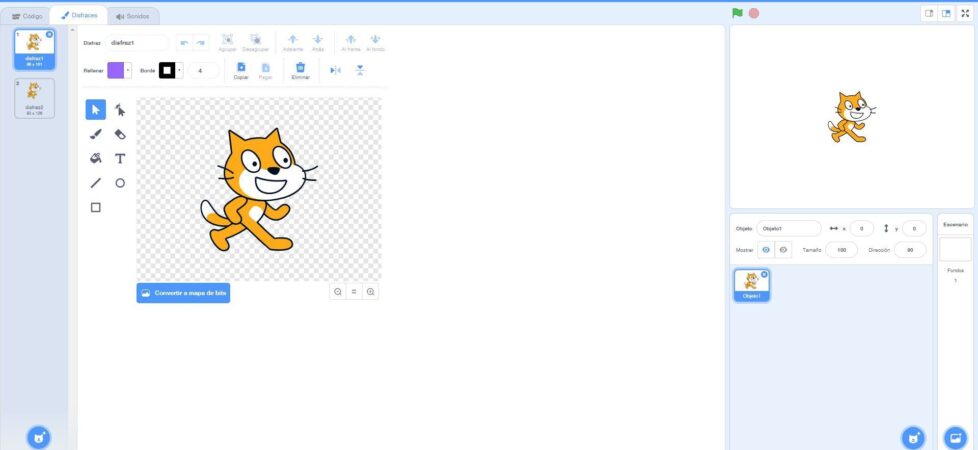Flip costume horizontally
The width and height of the screenshot is (978, 450).
(x=336, y=71)
